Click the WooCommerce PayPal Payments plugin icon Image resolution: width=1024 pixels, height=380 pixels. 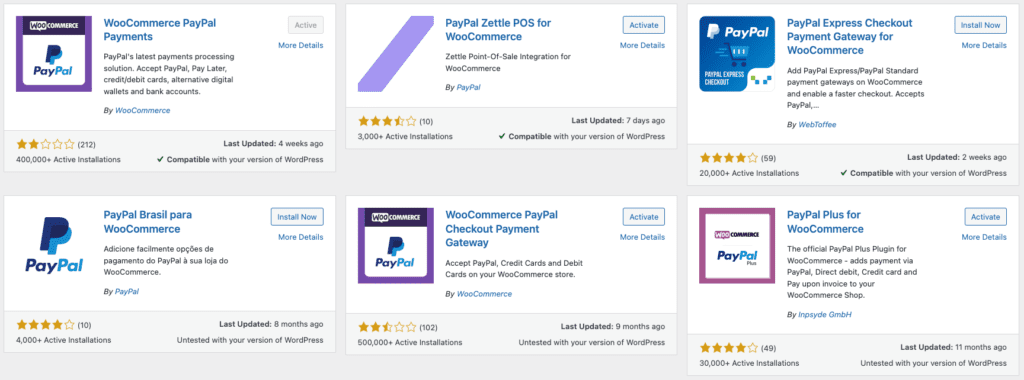(54, 54)
